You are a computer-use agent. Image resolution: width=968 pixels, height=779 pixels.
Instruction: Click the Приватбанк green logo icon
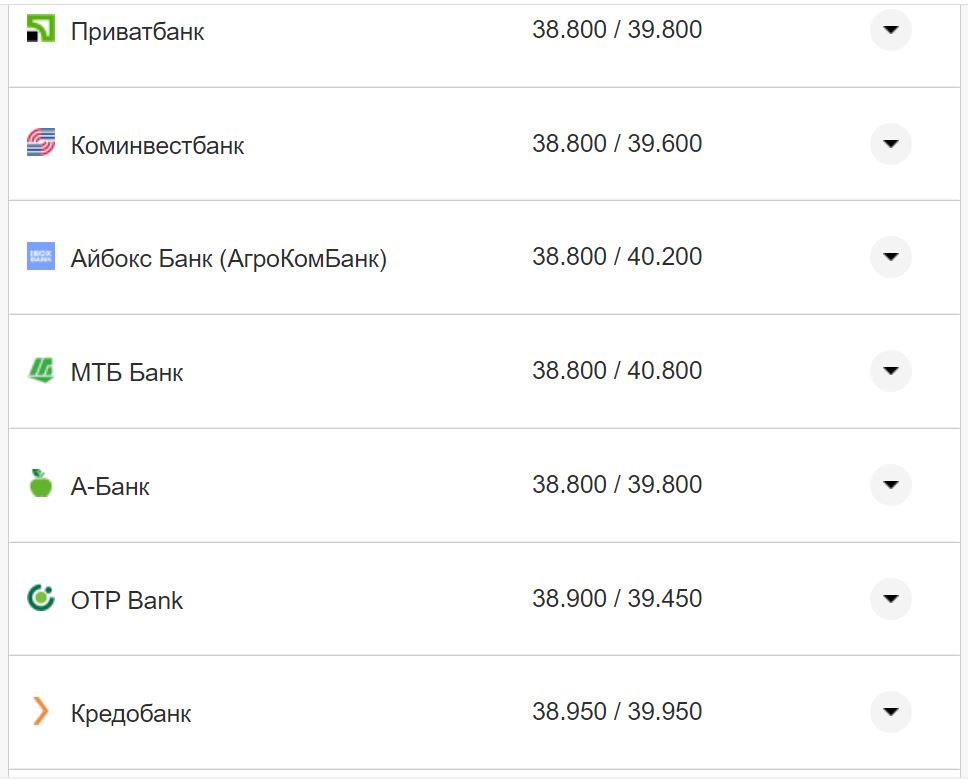(40, 29)
